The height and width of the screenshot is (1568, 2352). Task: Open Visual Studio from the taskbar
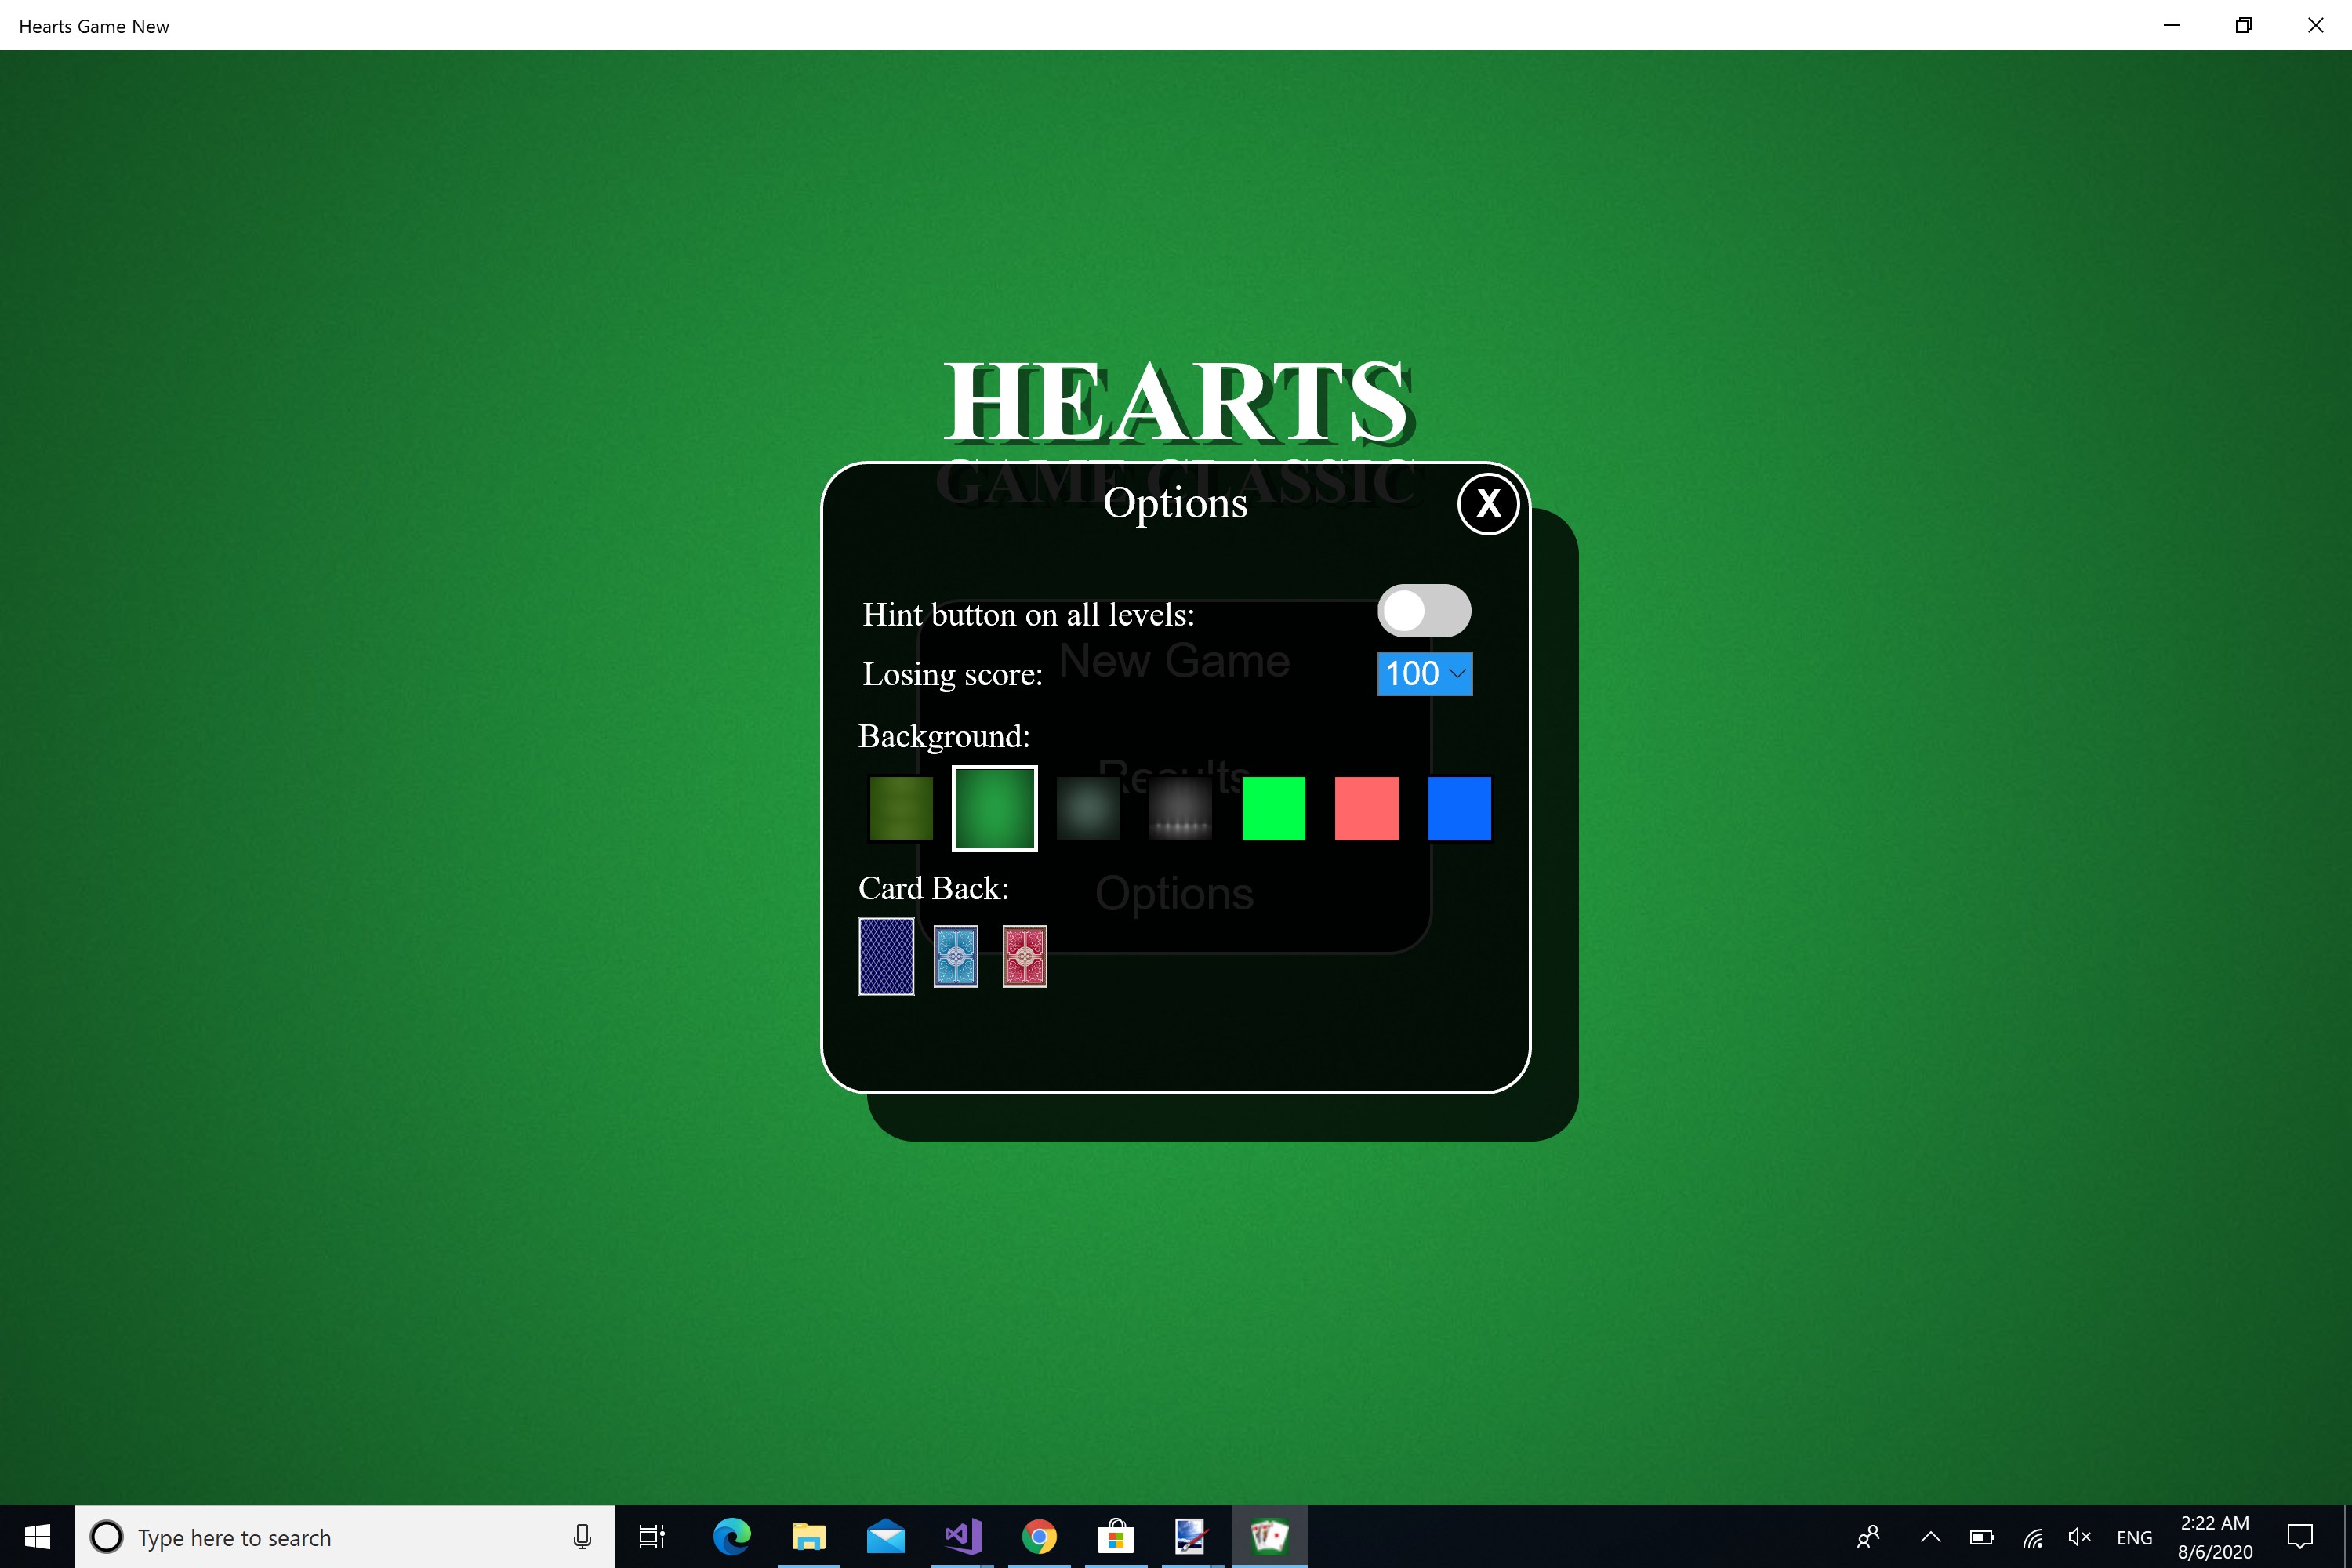point(962,1537)
